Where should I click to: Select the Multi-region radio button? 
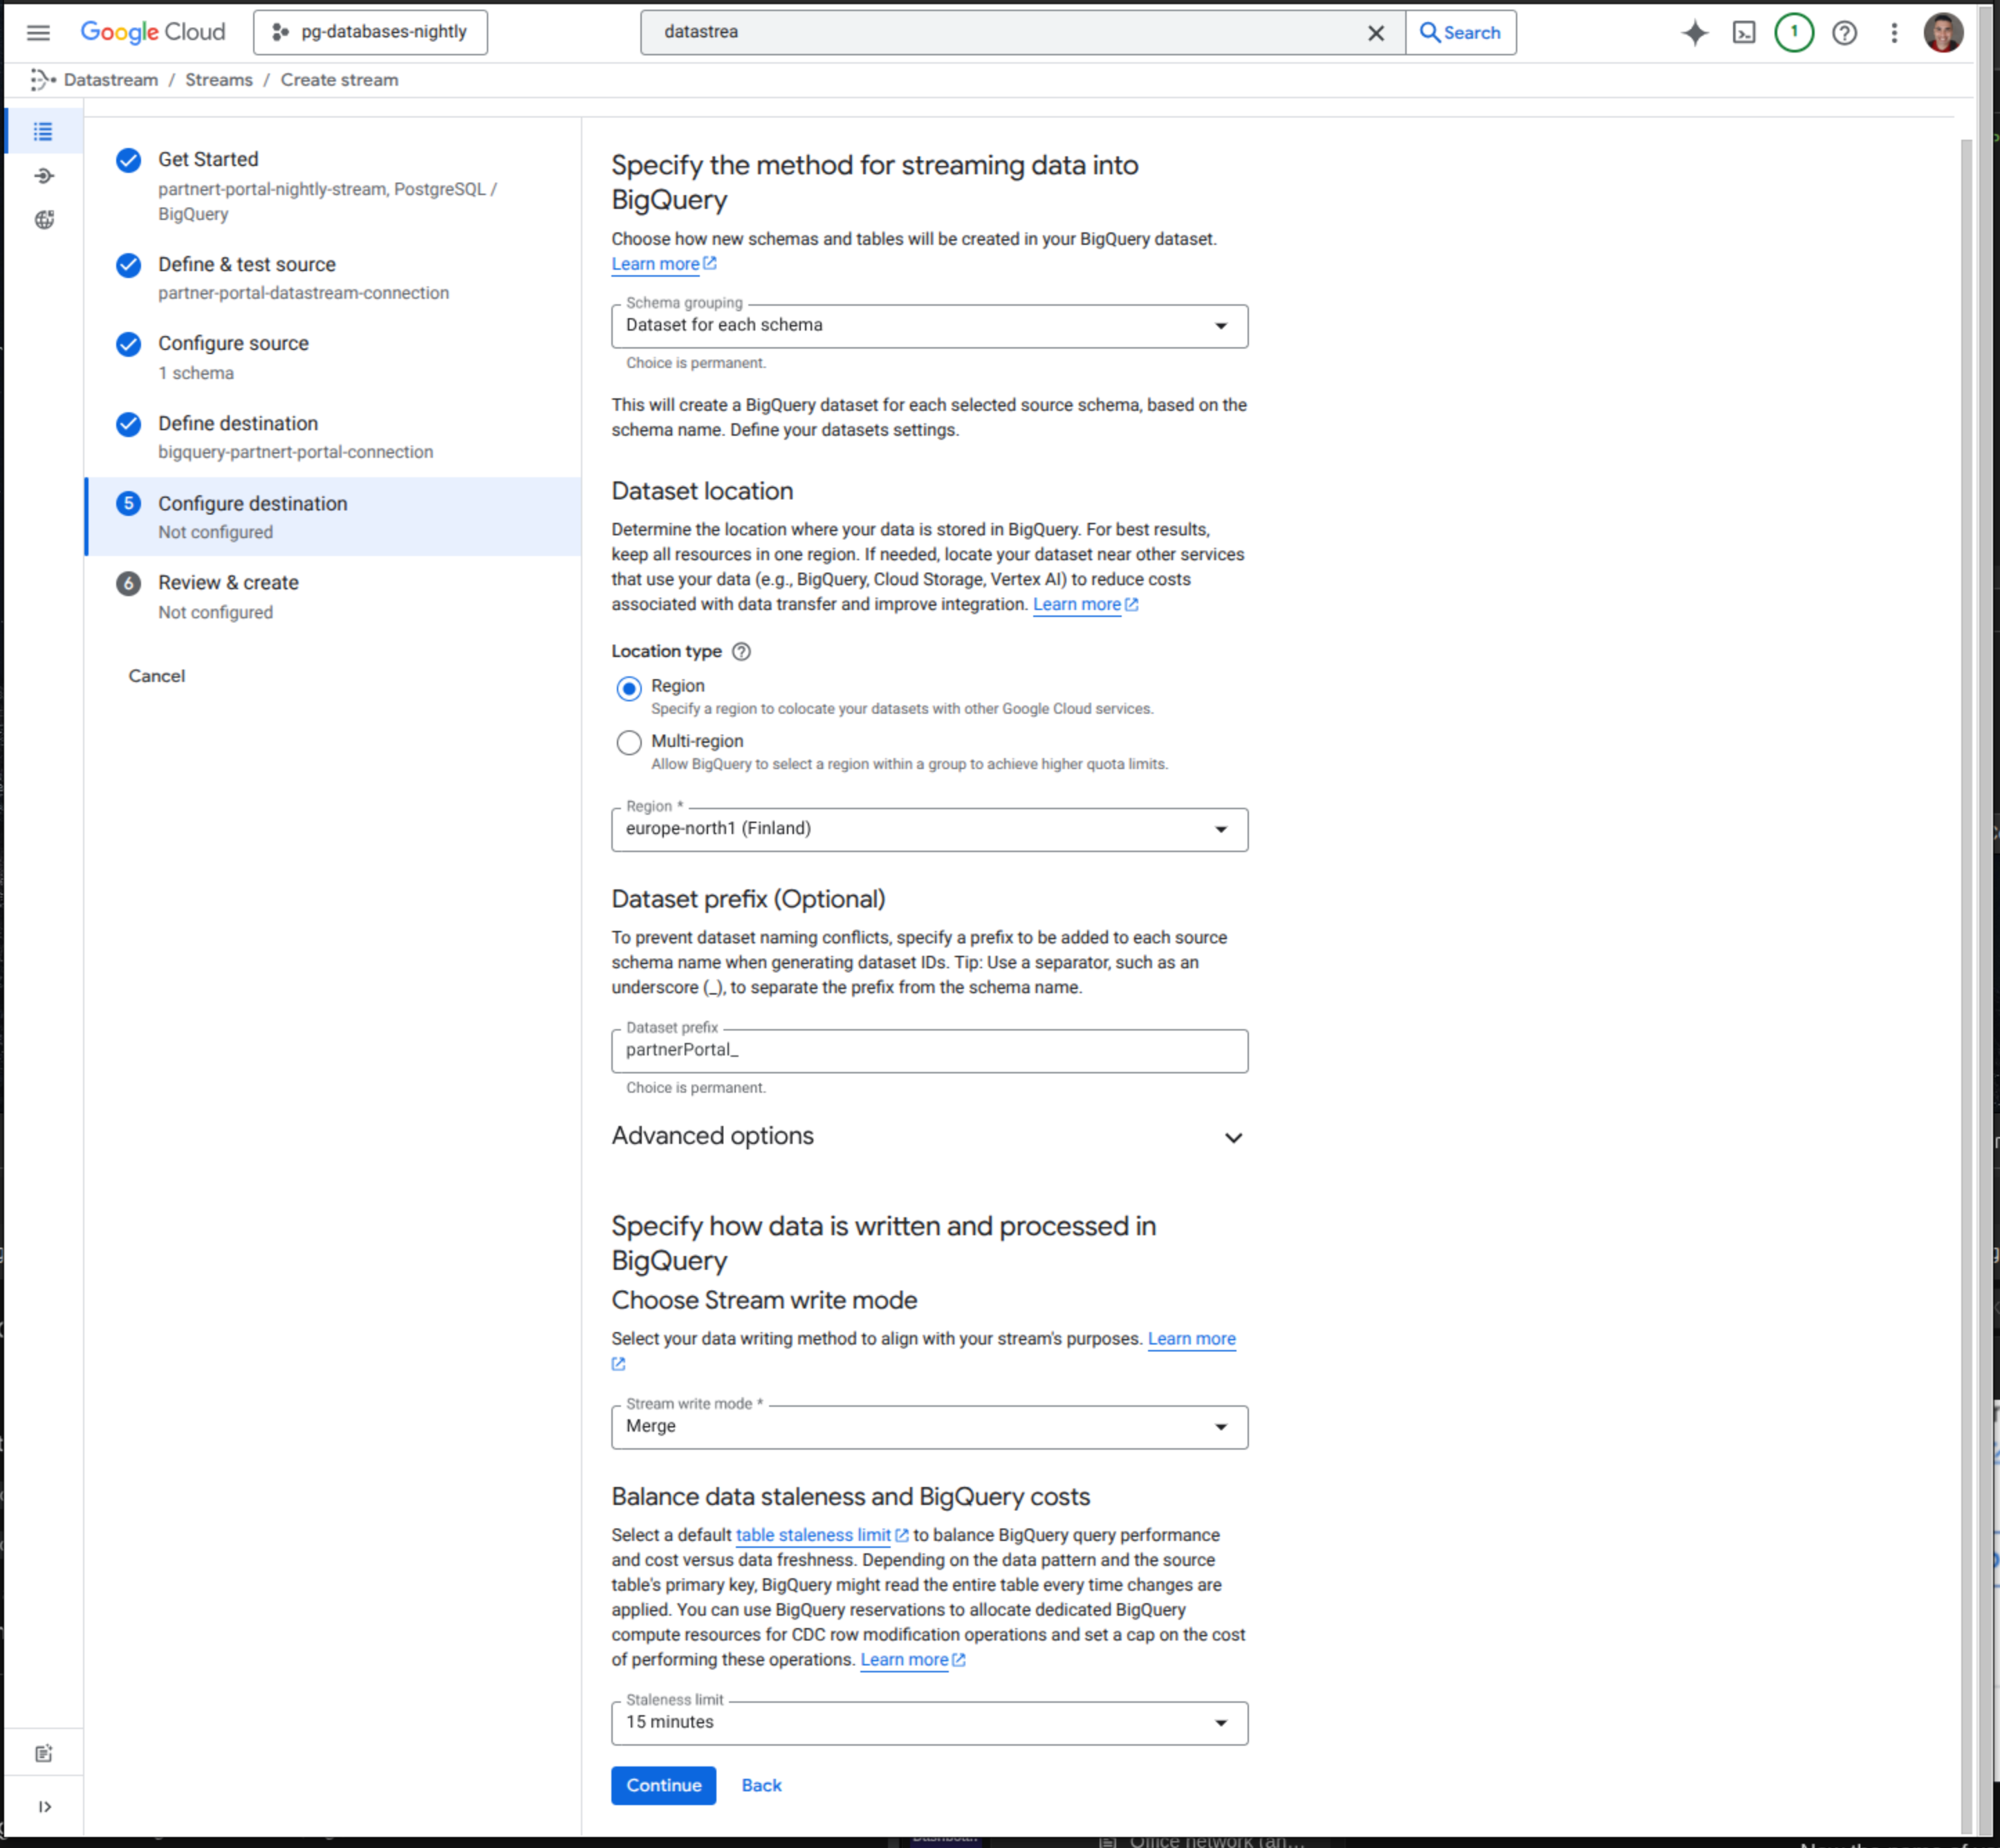[x=628, y=743]
